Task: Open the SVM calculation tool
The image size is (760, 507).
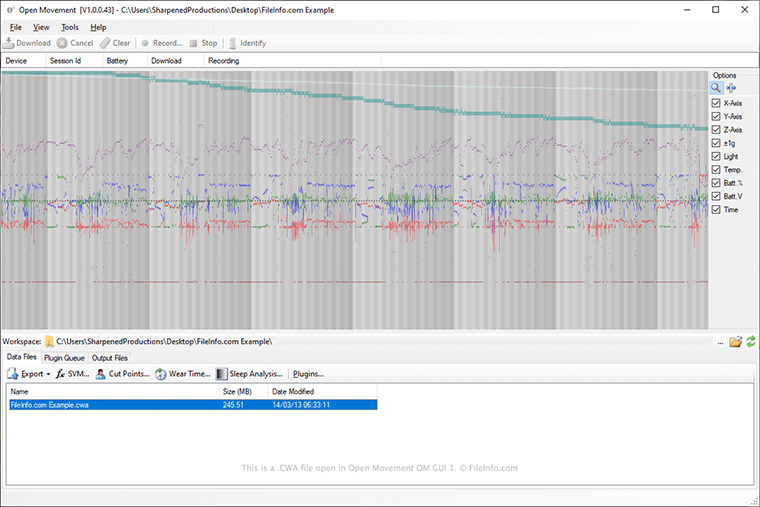Action: pyautogui.click(x=62, y=374)
